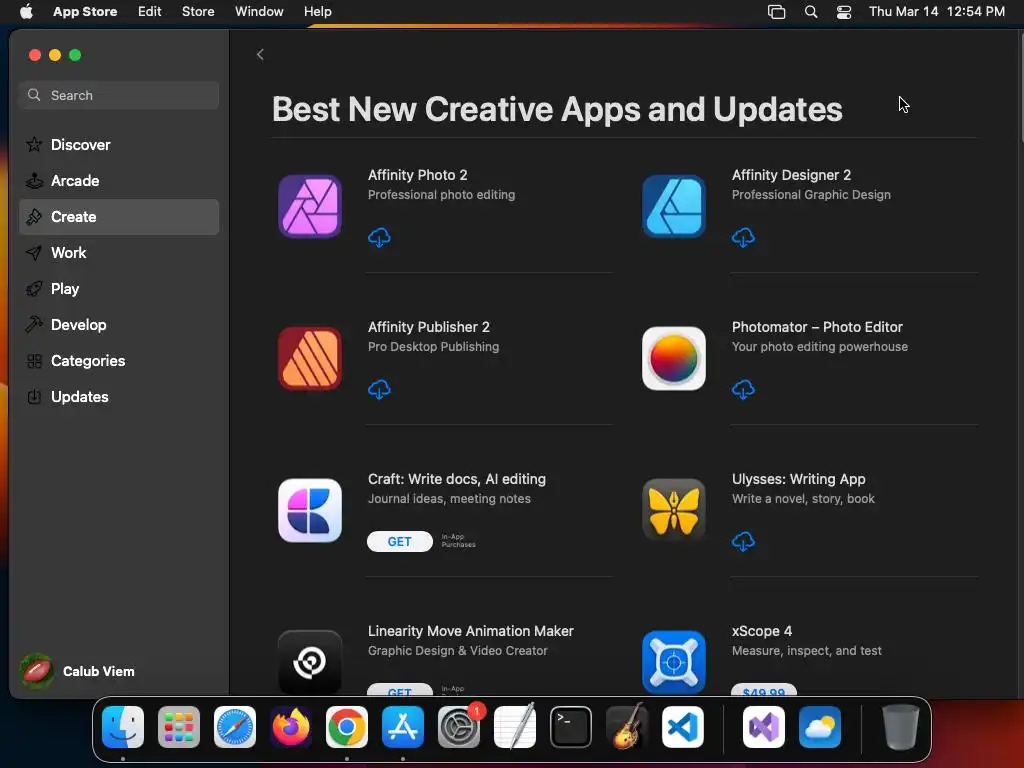
Task: Redownload Affinity Photo 2 via cloud icon
Action: (379, 238)
